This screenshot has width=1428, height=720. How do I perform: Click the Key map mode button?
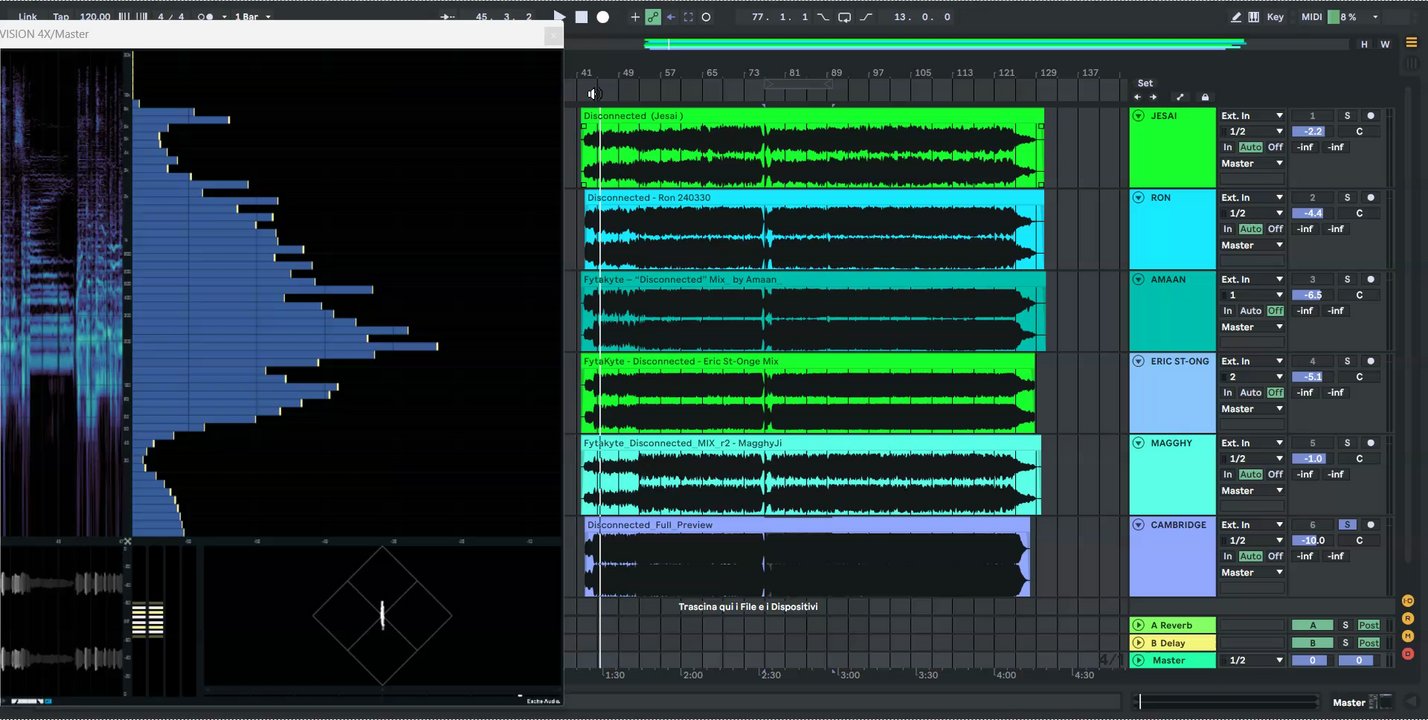point(1275,17)
